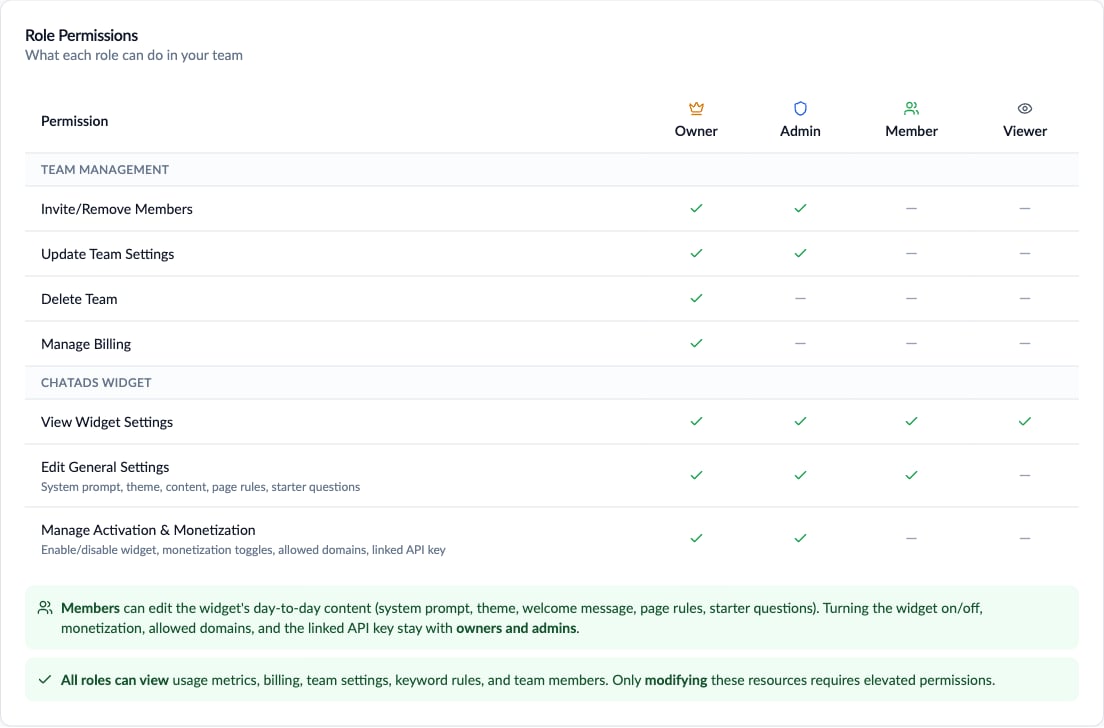Click Member dash for Invite/Remove Members

tap(911, 208)
